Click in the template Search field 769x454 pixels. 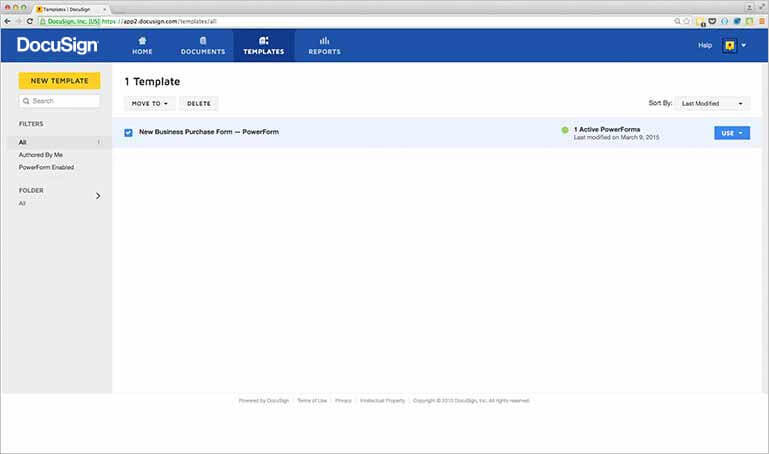tap(62, 101)
